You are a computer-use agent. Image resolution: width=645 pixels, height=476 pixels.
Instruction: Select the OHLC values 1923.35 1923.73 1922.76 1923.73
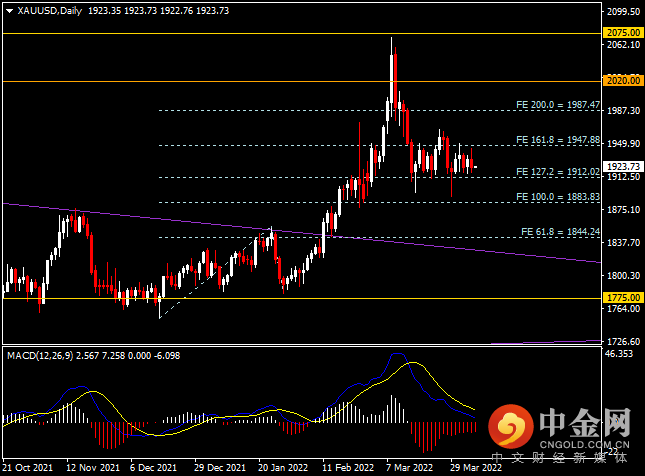(x=158, y=11)
